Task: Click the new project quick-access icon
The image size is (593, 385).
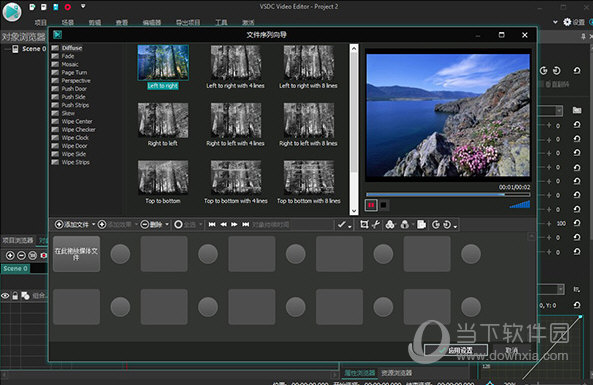Action: tap(32, 7)
